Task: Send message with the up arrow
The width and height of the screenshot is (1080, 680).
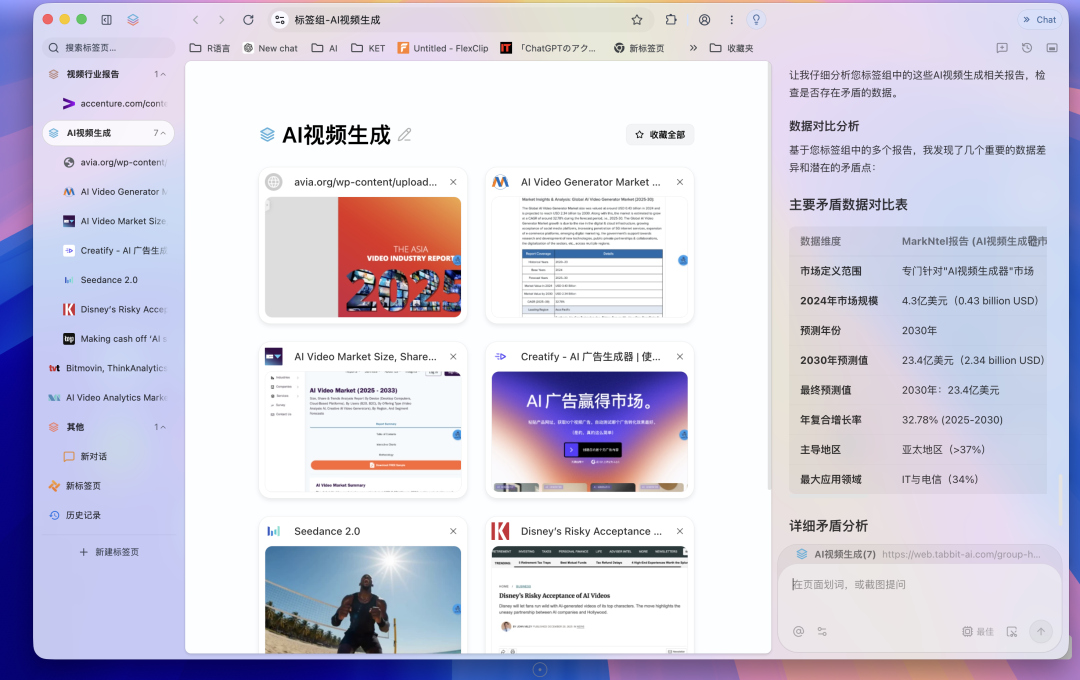Action: point(1041,631)
